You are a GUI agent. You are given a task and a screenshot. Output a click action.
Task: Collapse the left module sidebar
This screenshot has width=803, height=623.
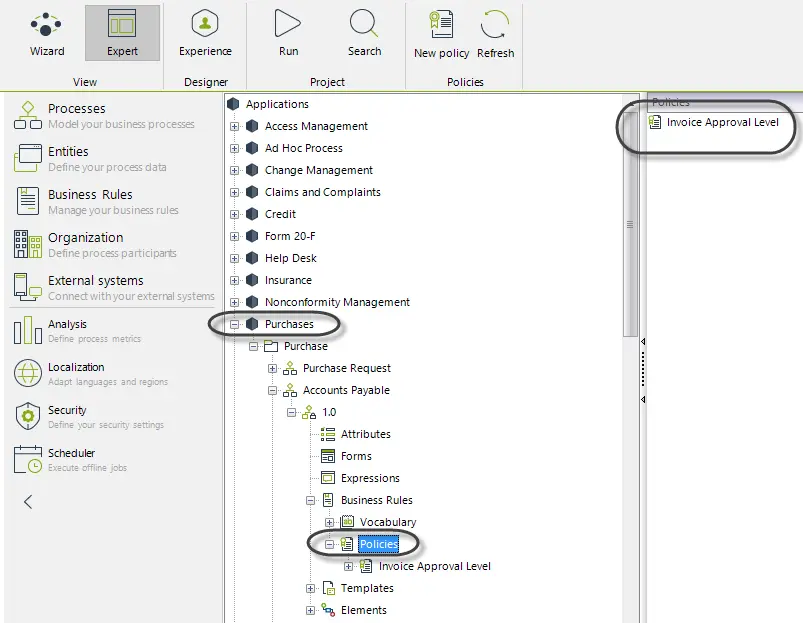coord(28,502)
